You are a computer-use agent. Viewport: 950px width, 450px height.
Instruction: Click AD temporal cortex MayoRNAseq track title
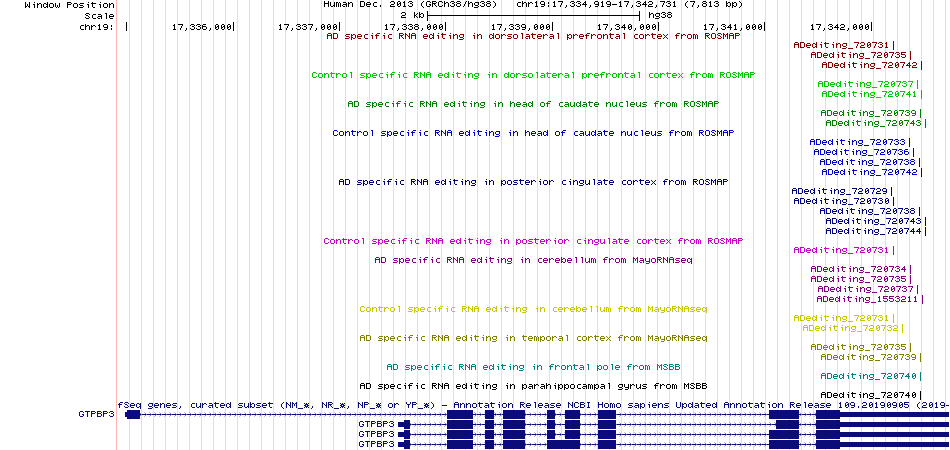coord(533,338)
